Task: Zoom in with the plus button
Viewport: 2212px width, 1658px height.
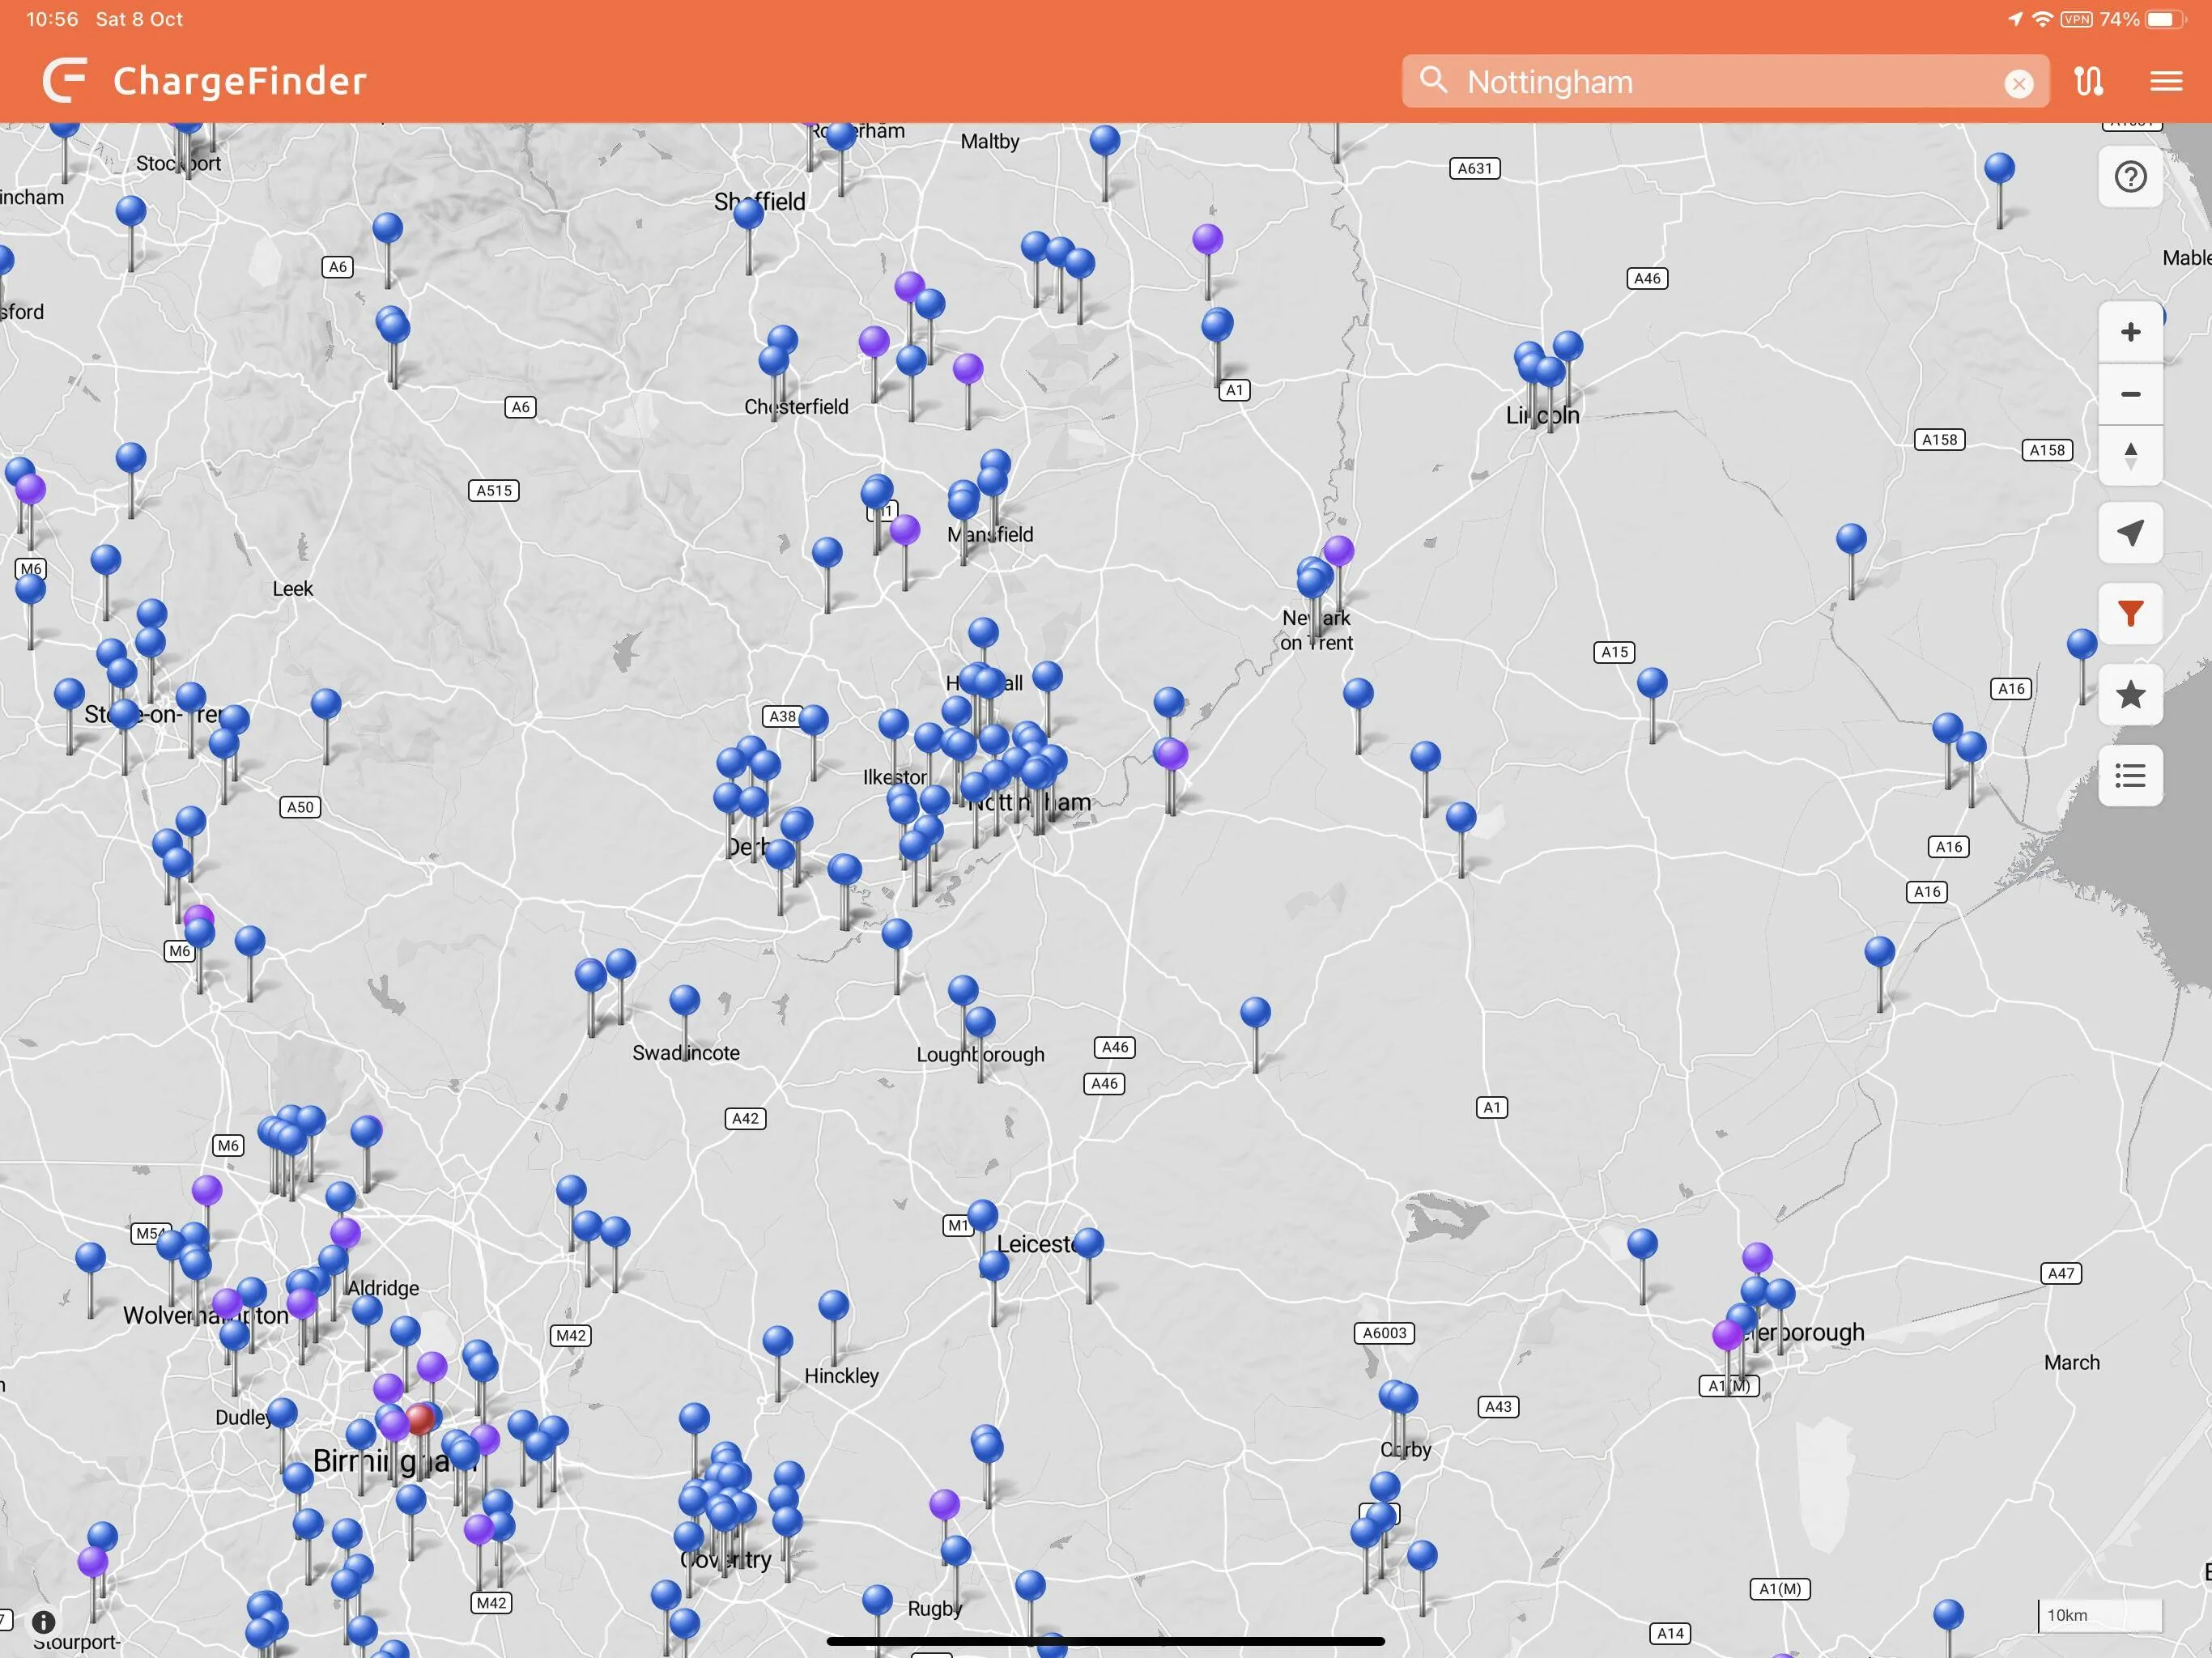Action: point(2130,332)
